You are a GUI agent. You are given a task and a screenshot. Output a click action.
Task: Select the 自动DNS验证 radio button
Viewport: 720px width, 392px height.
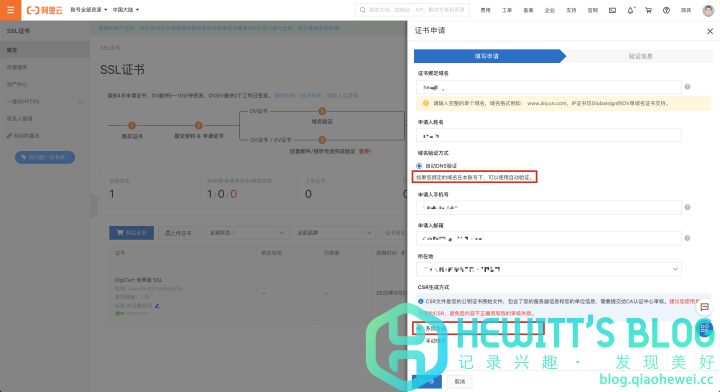419,166
